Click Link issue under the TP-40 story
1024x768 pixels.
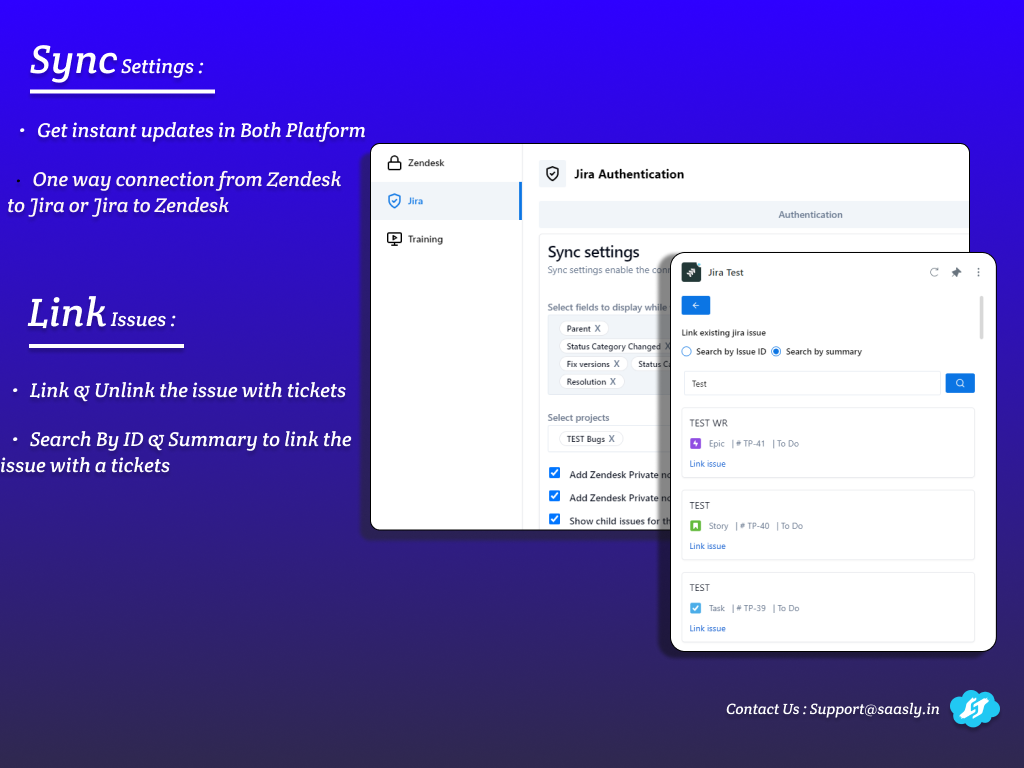[x=707, y=546]
